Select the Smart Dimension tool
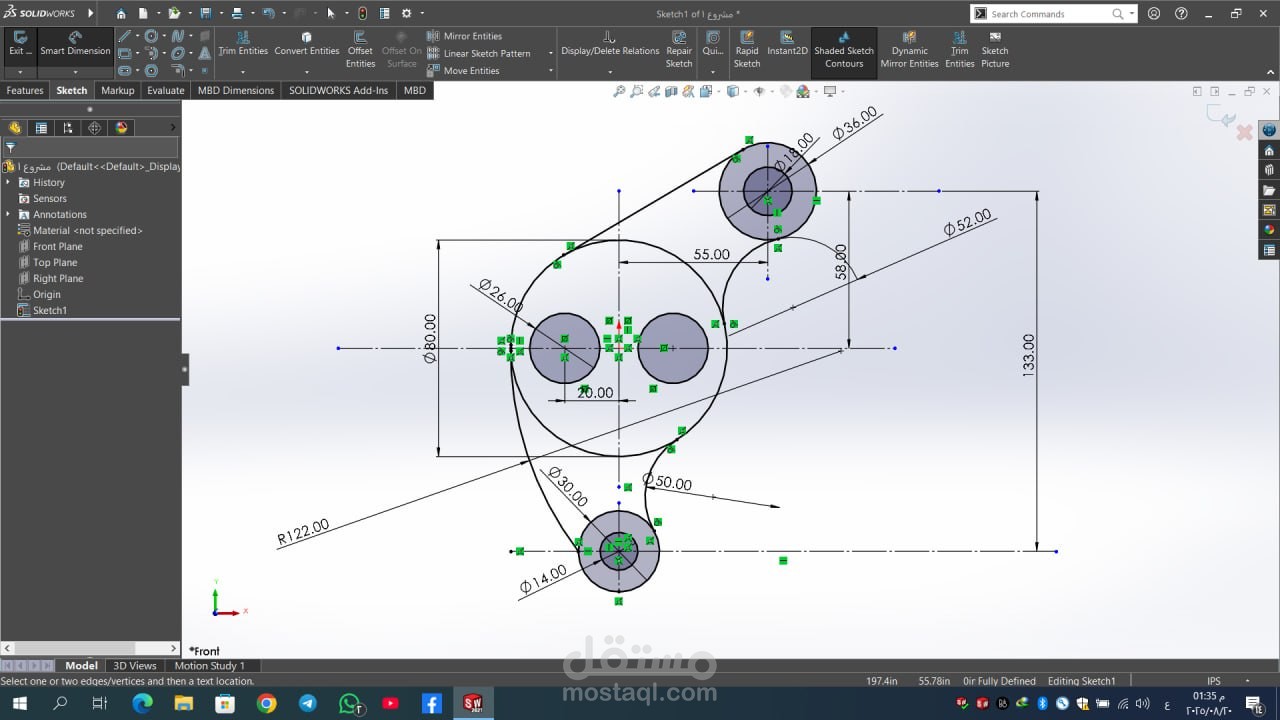This screenshot has height=720, width=1280. coord(75,44)
